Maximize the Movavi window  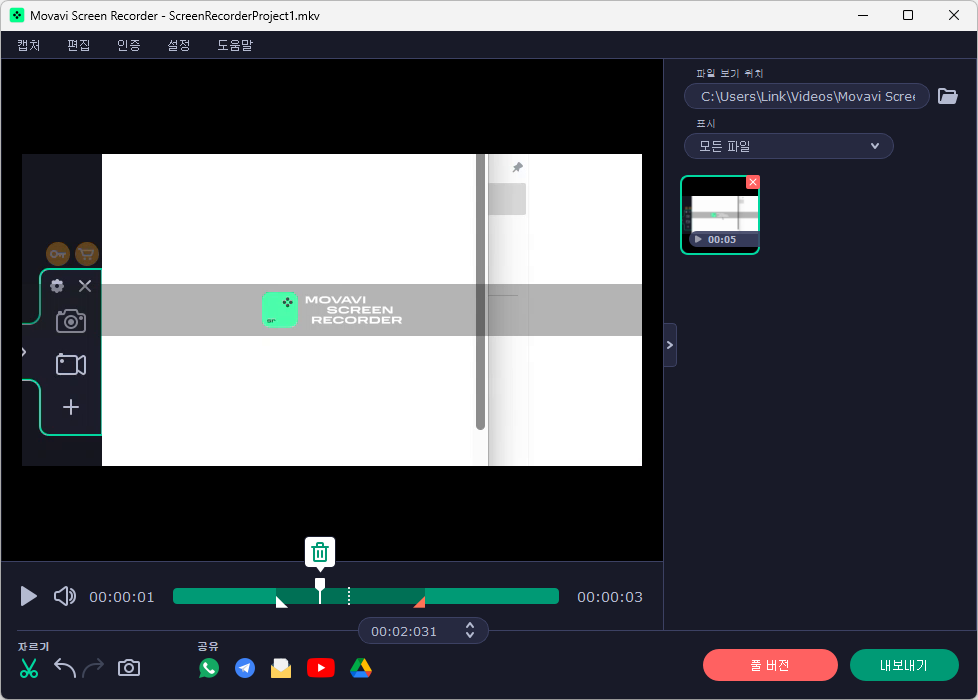[x=908, y=15]
